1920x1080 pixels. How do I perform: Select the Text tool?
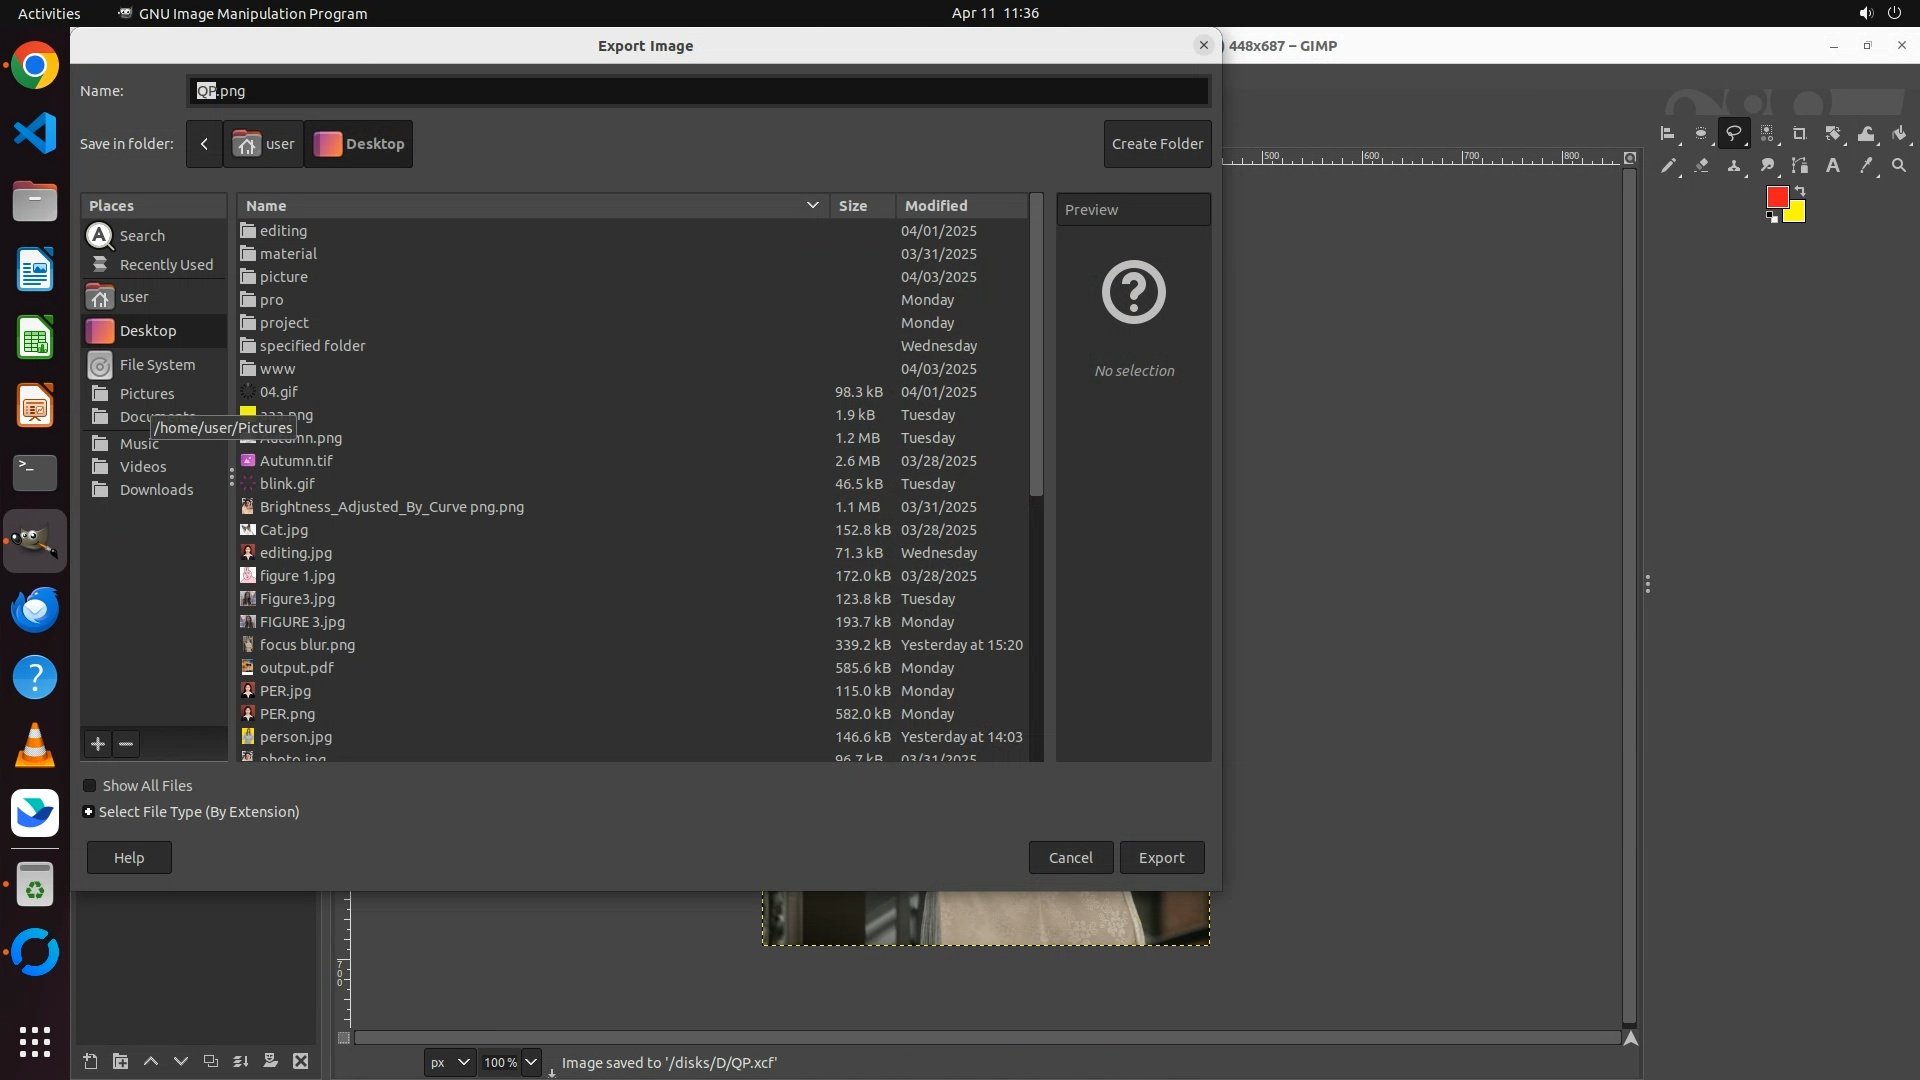coord(1833,166)
